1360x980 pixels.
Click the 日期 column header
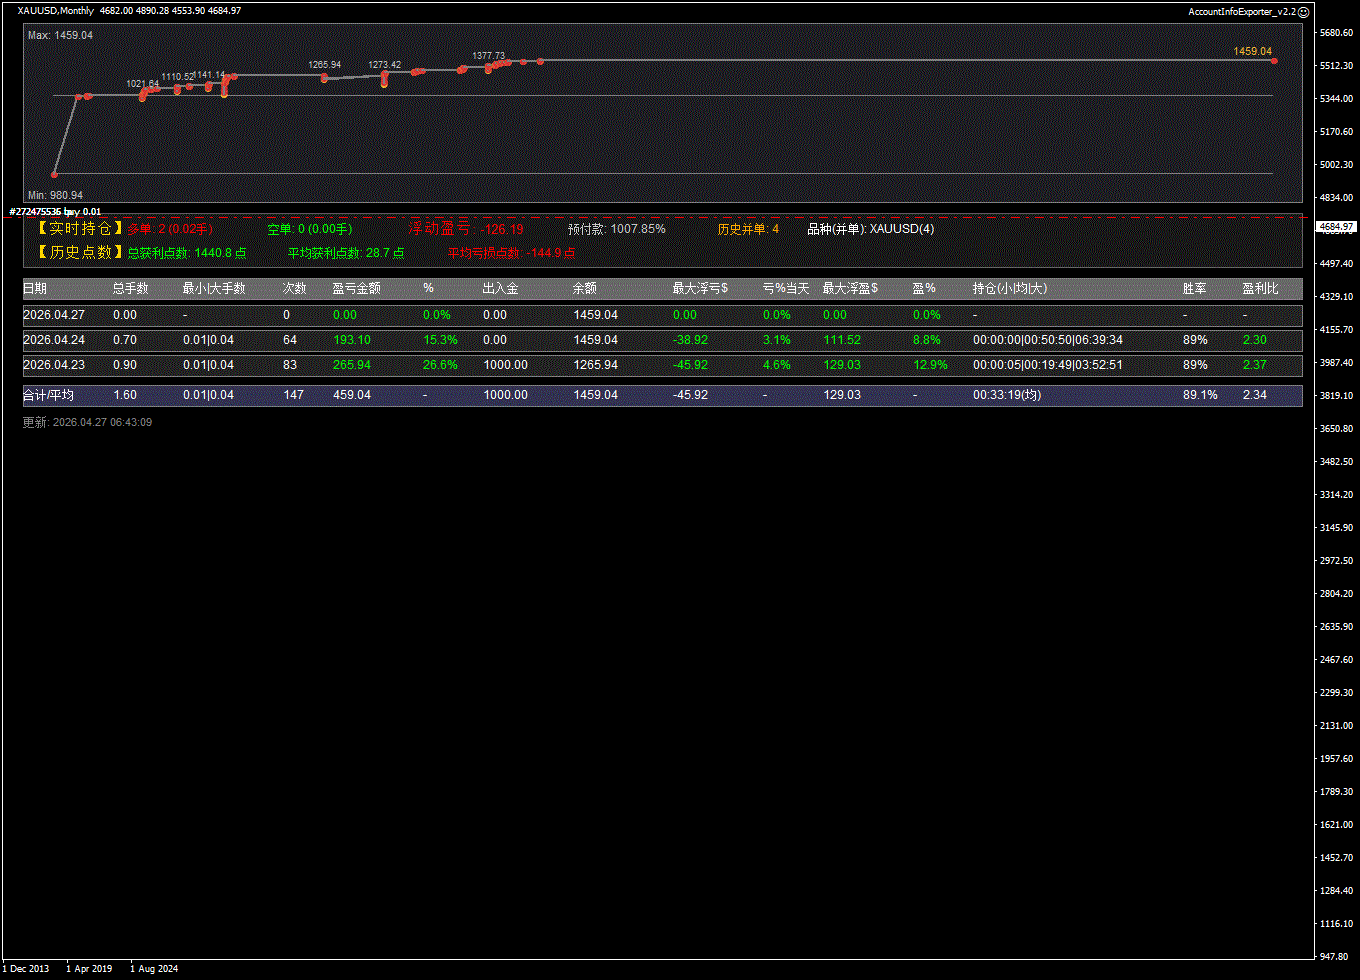coord(35,289)
